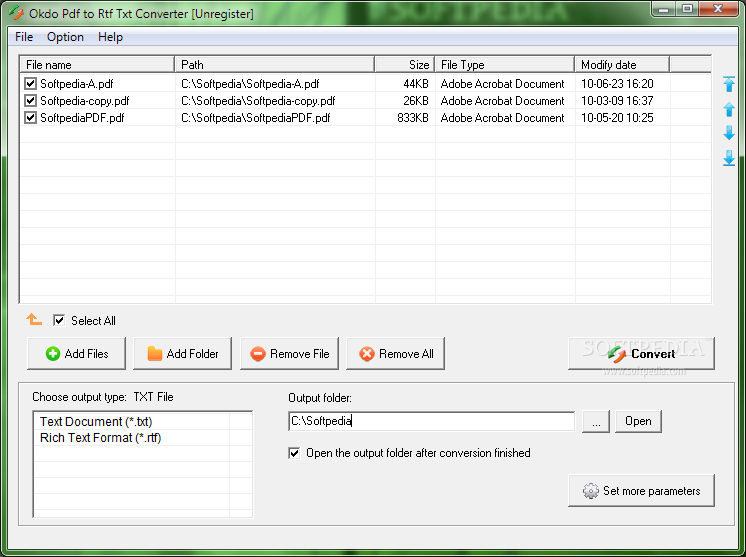Click the Add Files button

coord(77,353)
